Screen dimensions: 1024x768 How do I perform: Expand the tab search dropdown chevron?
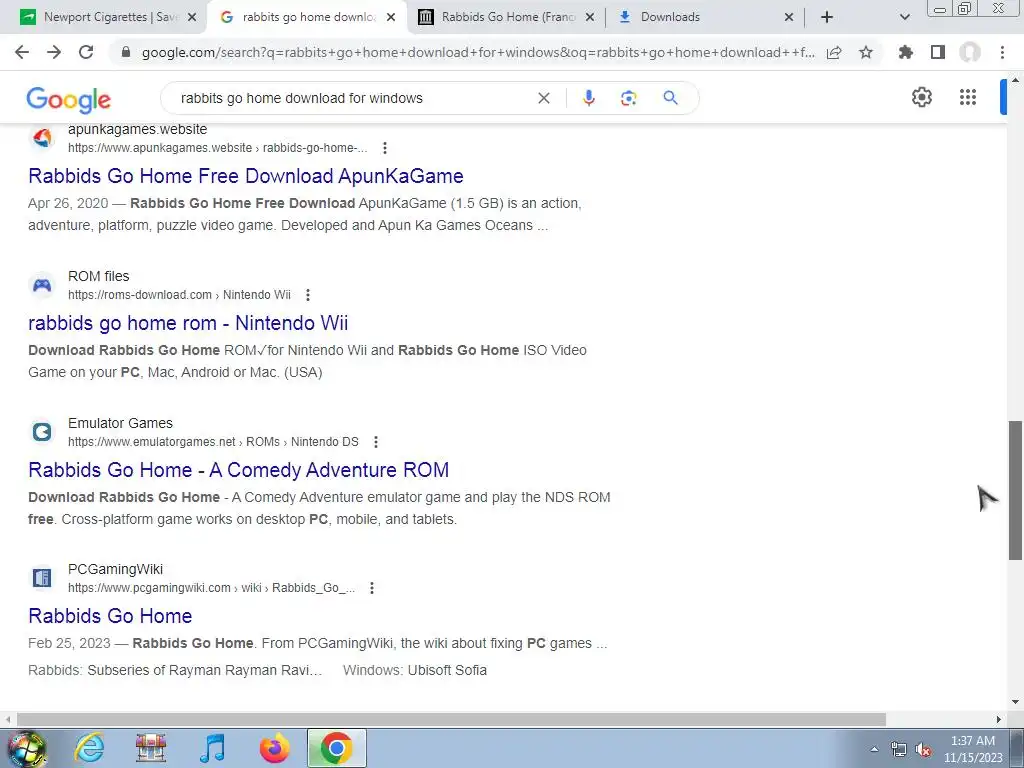click(904, 17)
